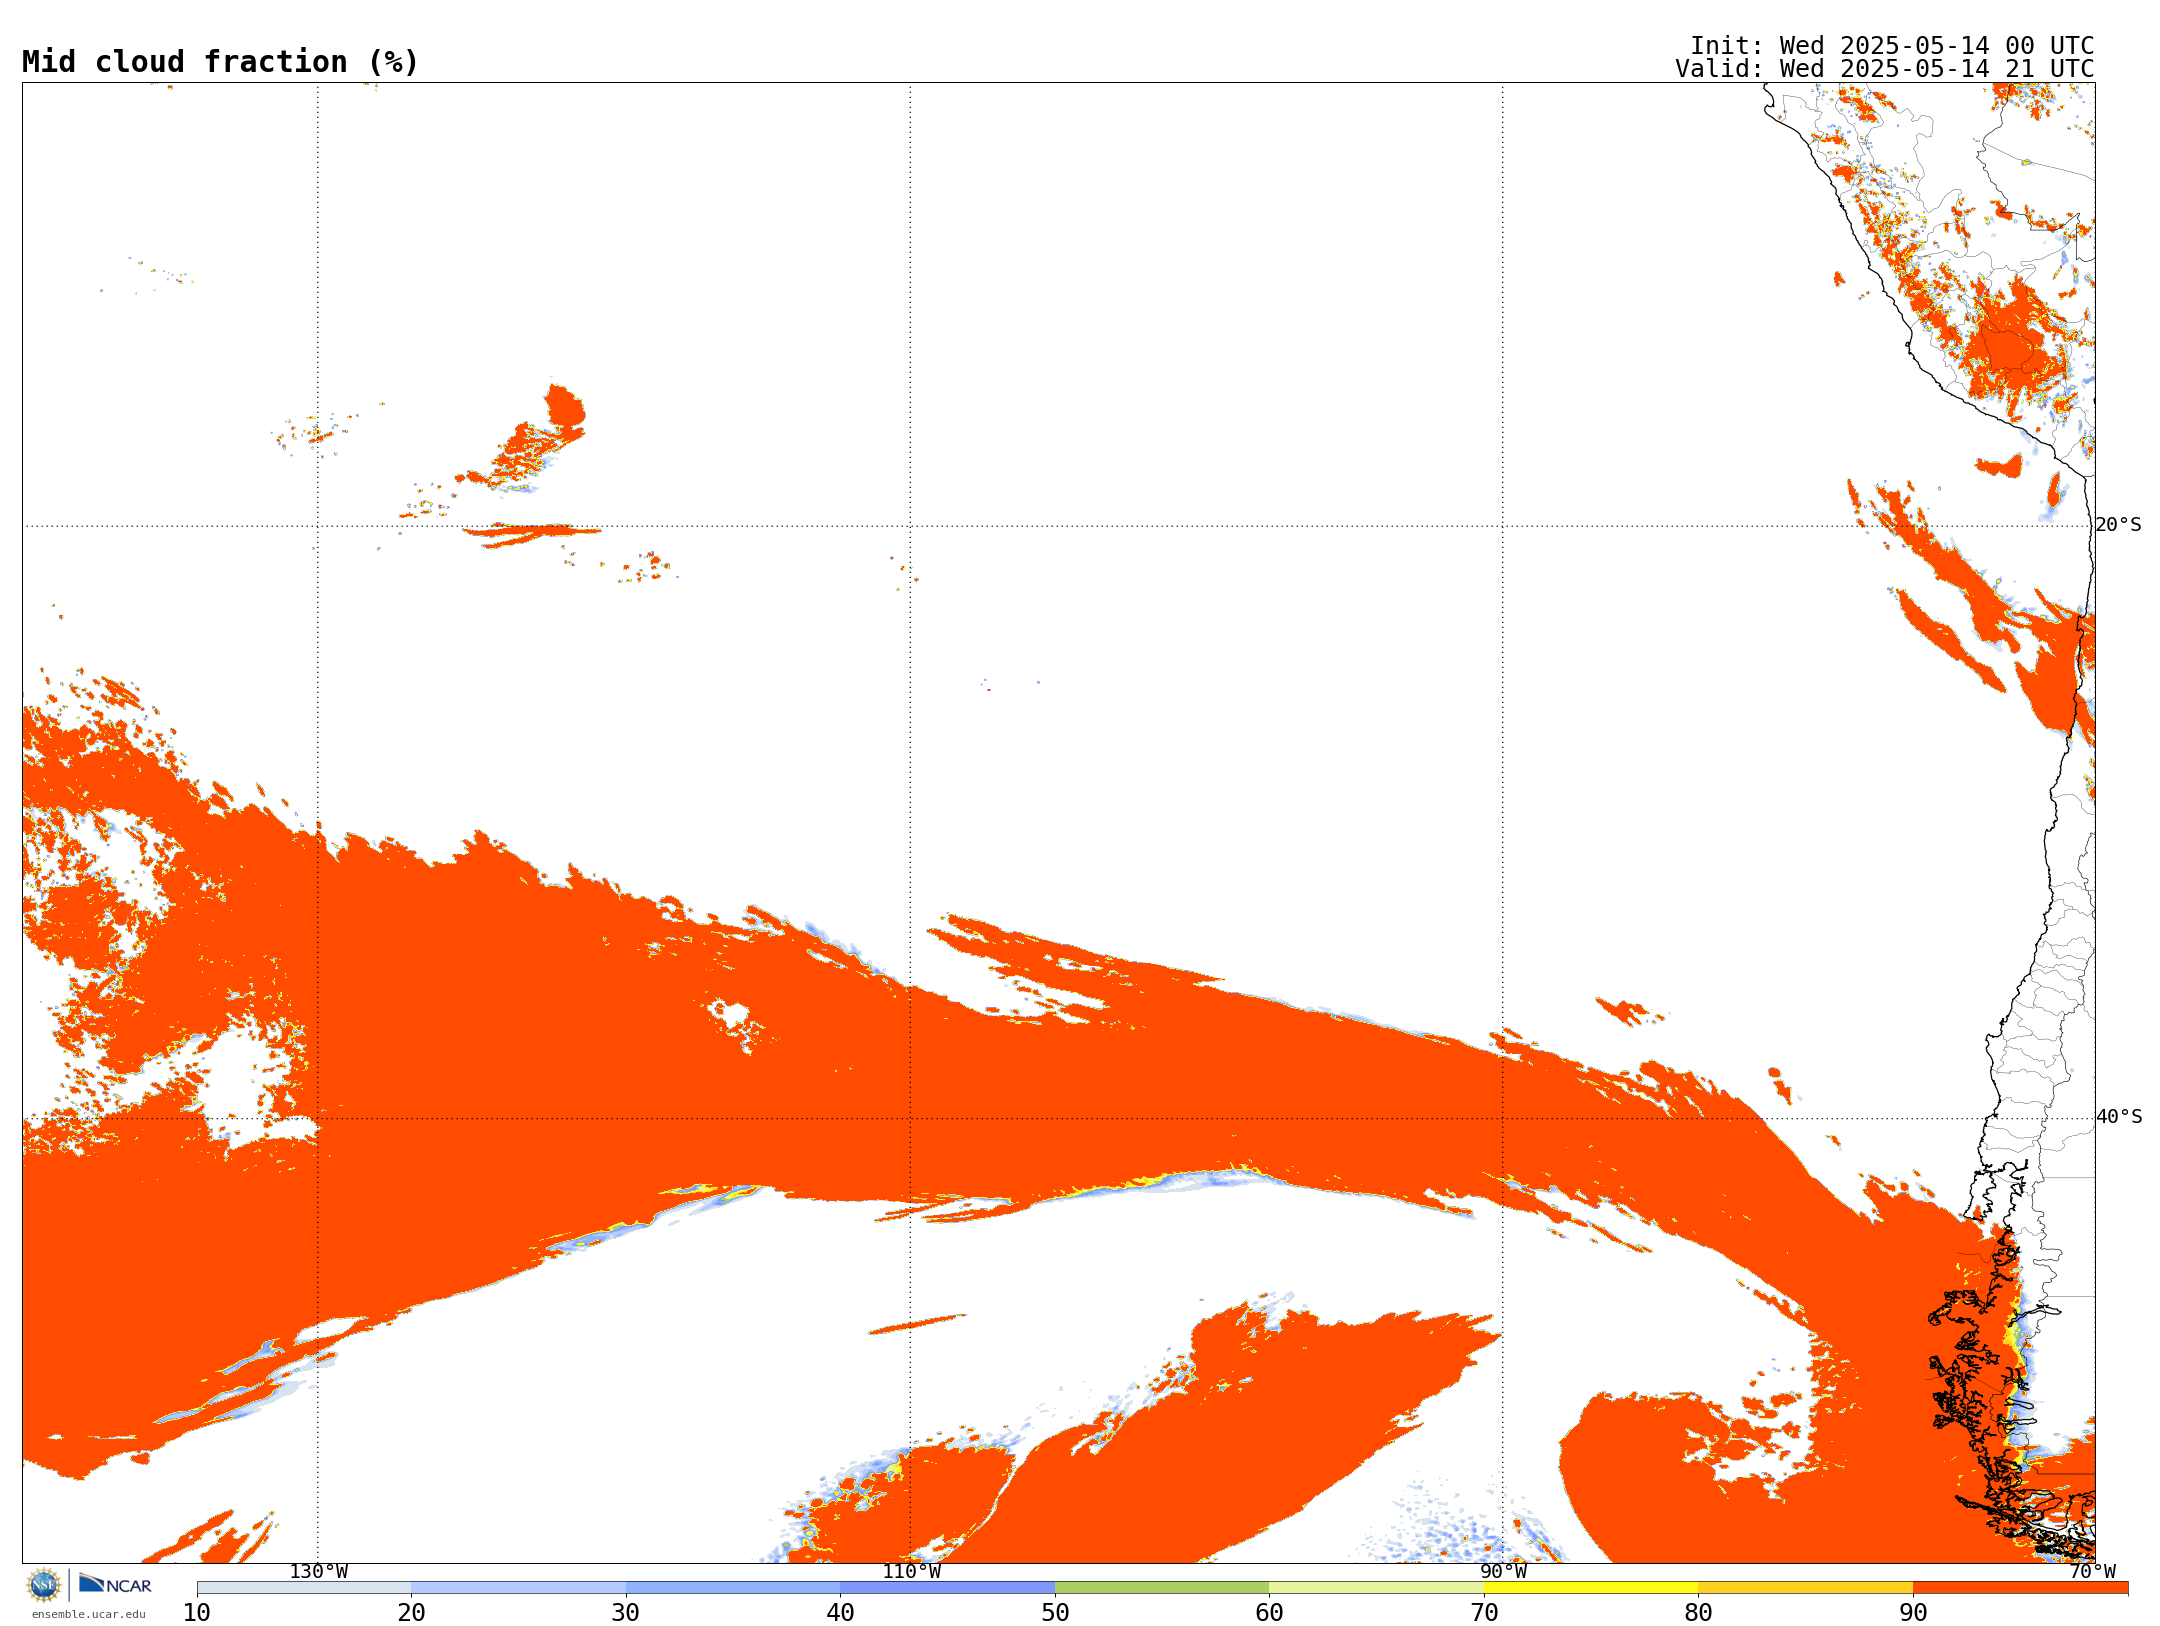Click the 110°W longitude label
2160x1626 pixels.
[x=910, y=1572]
